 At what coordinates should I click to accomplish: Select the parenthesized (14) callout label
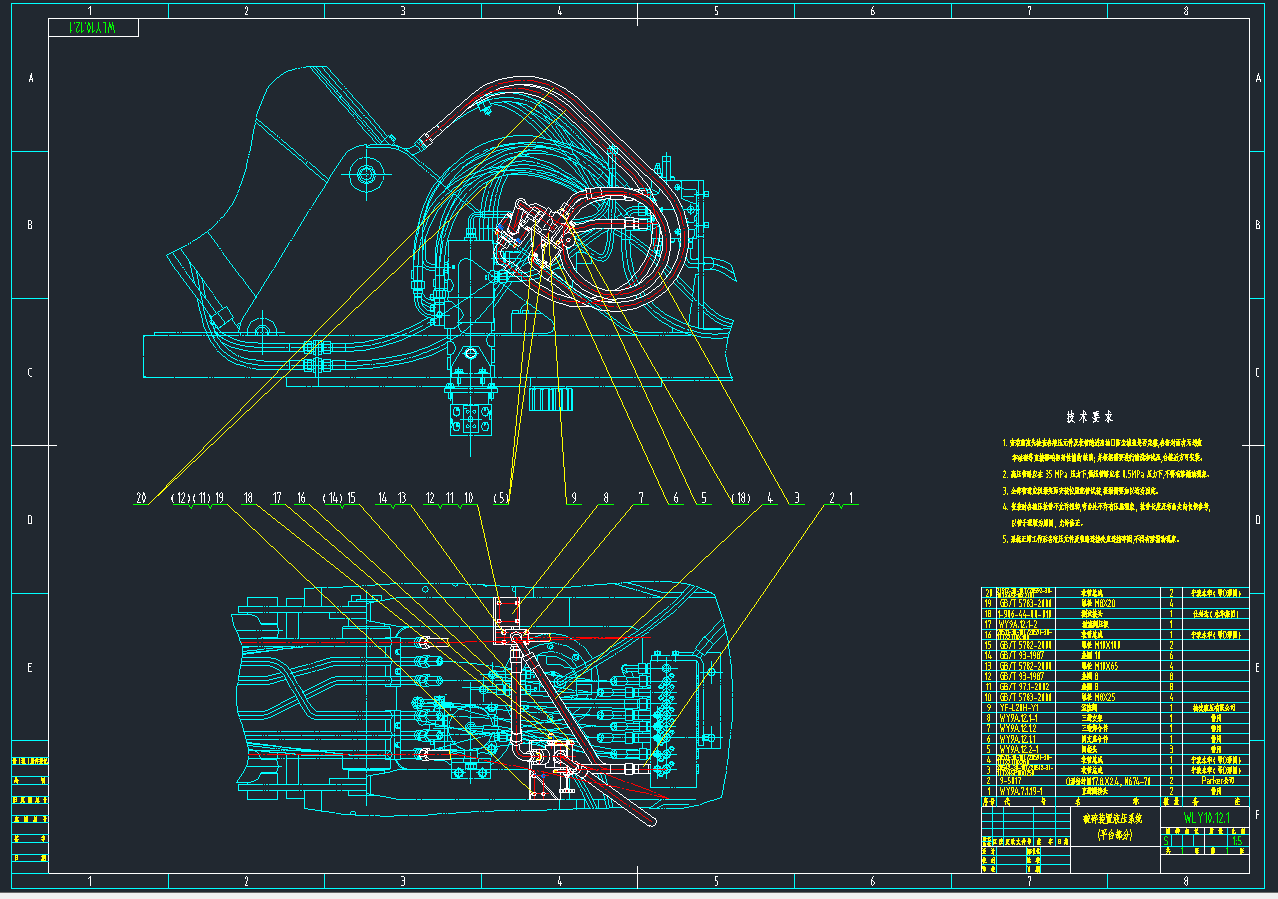pyautogui.click(x=333, y=498)
